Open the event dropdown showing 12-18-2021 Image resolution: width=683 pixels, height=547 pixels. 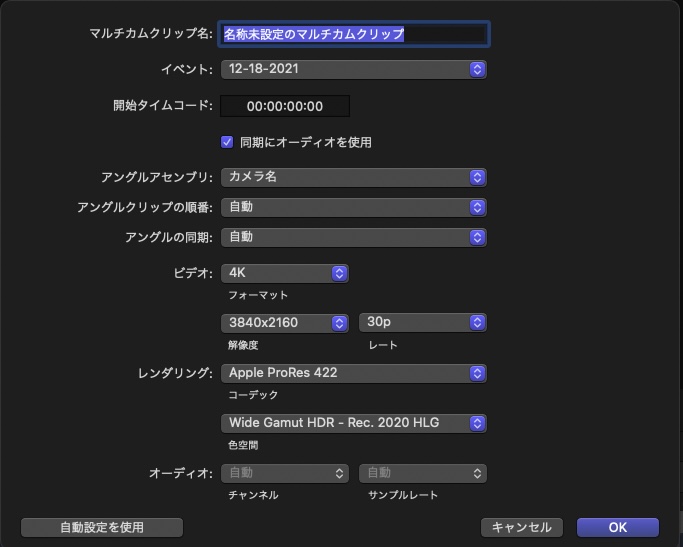[353, 69]
